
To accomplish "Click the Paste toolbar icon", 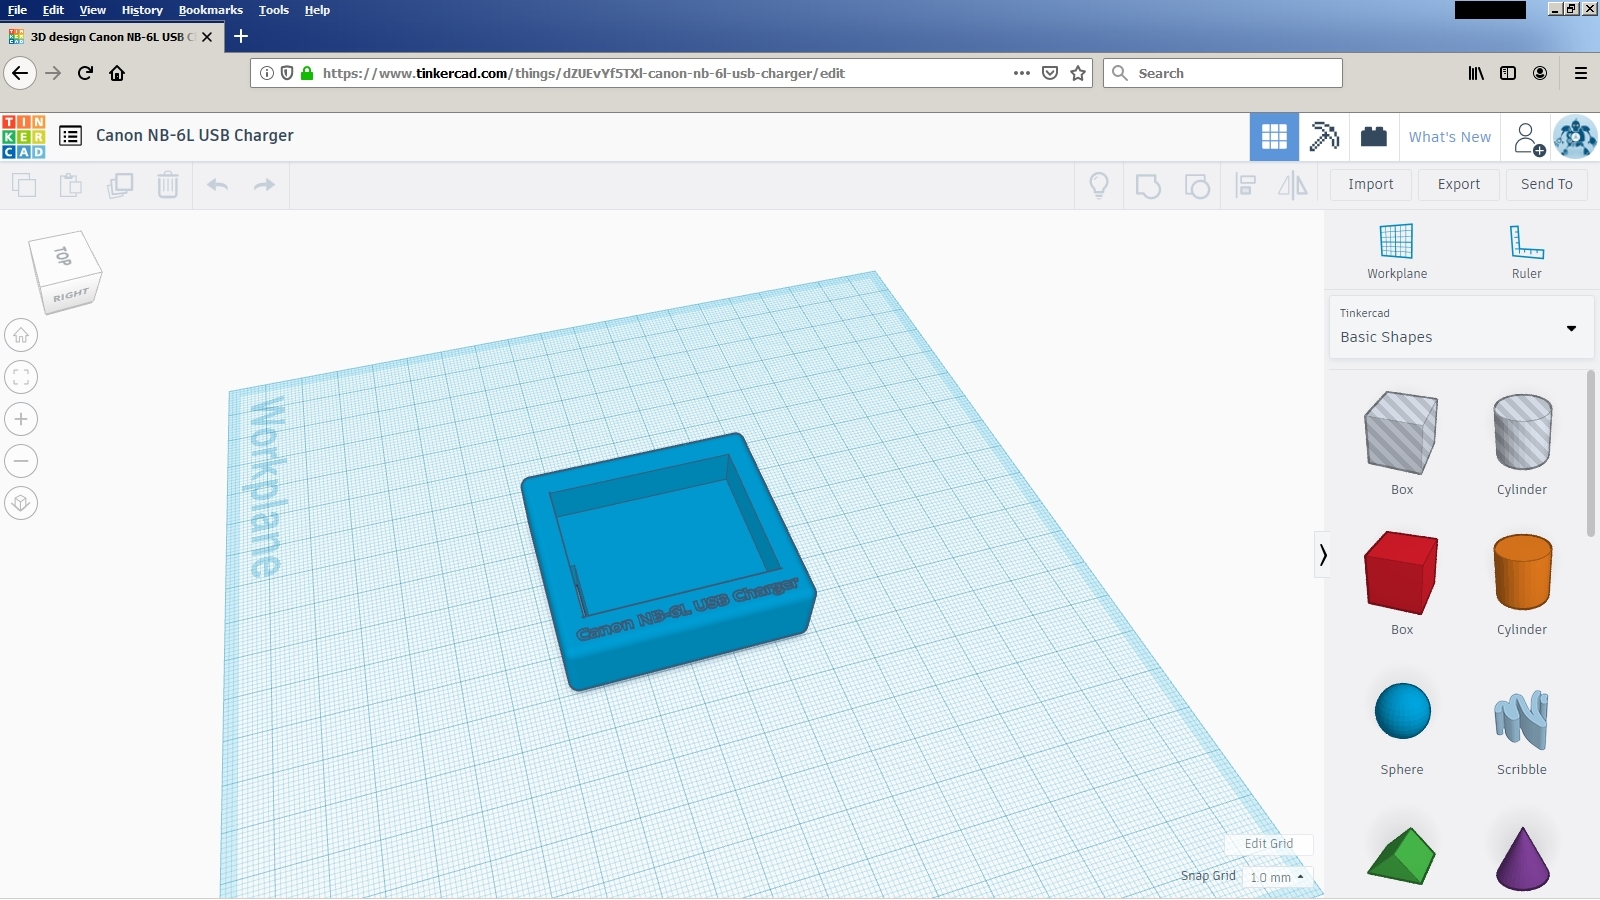I will [71, 185].
